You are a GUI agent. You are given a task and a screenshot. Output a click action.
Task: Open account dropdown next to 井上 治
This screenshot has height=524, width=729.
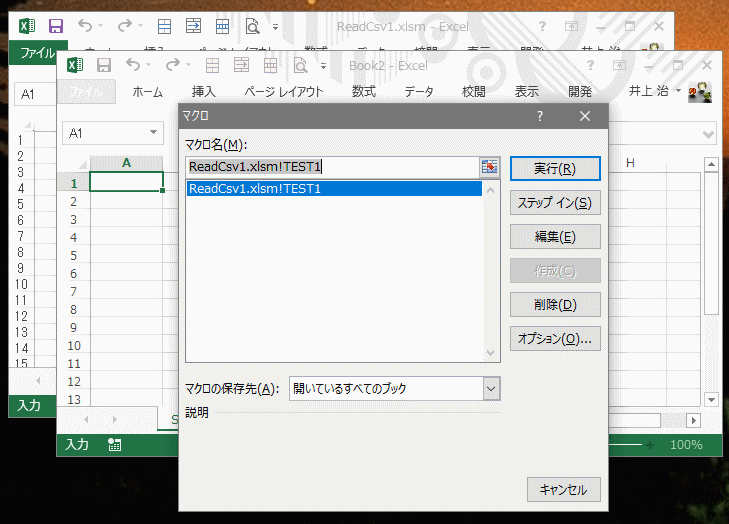[x=678, y=90]
